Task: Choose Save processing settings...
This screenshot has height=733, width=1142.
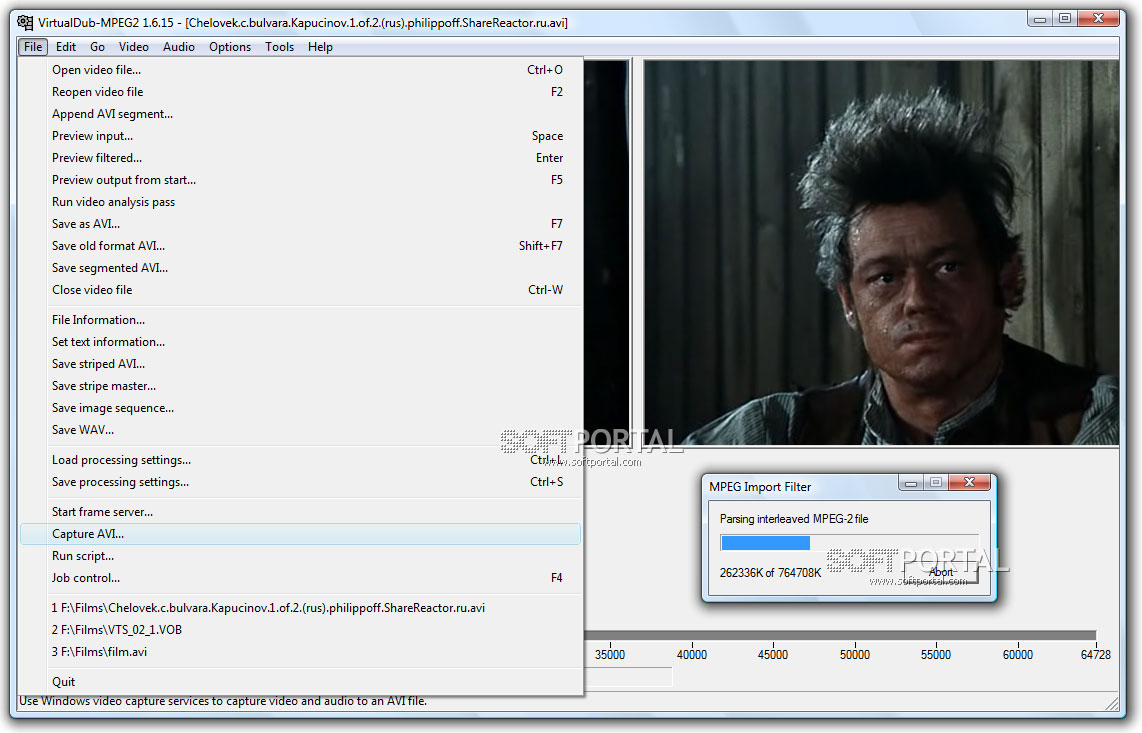Action: (300, 482)
